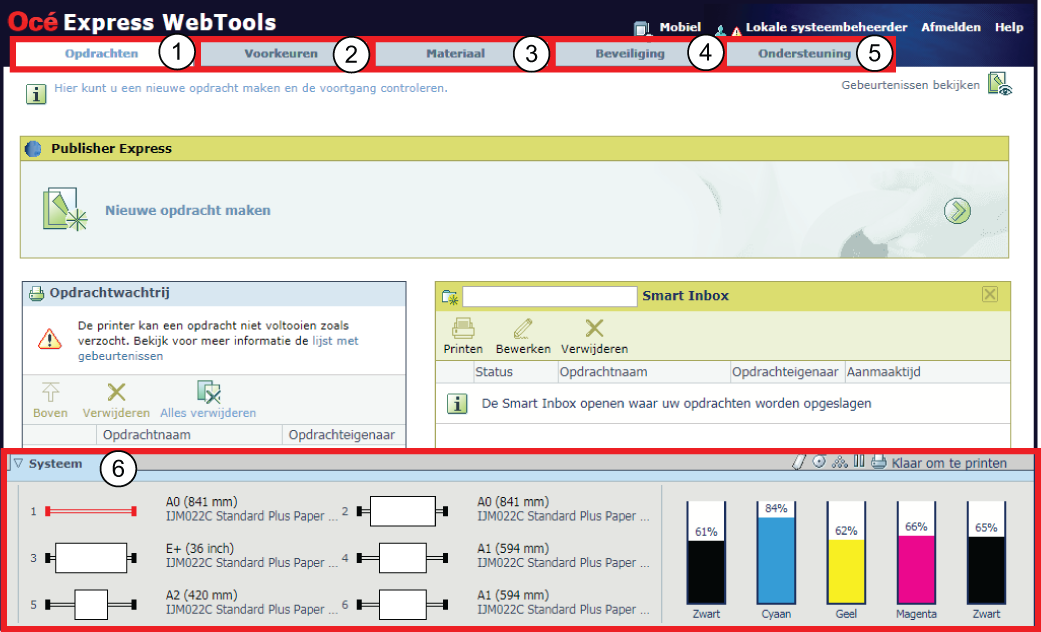Switch to the Voorkeuren tab

(x=281, y=54)
